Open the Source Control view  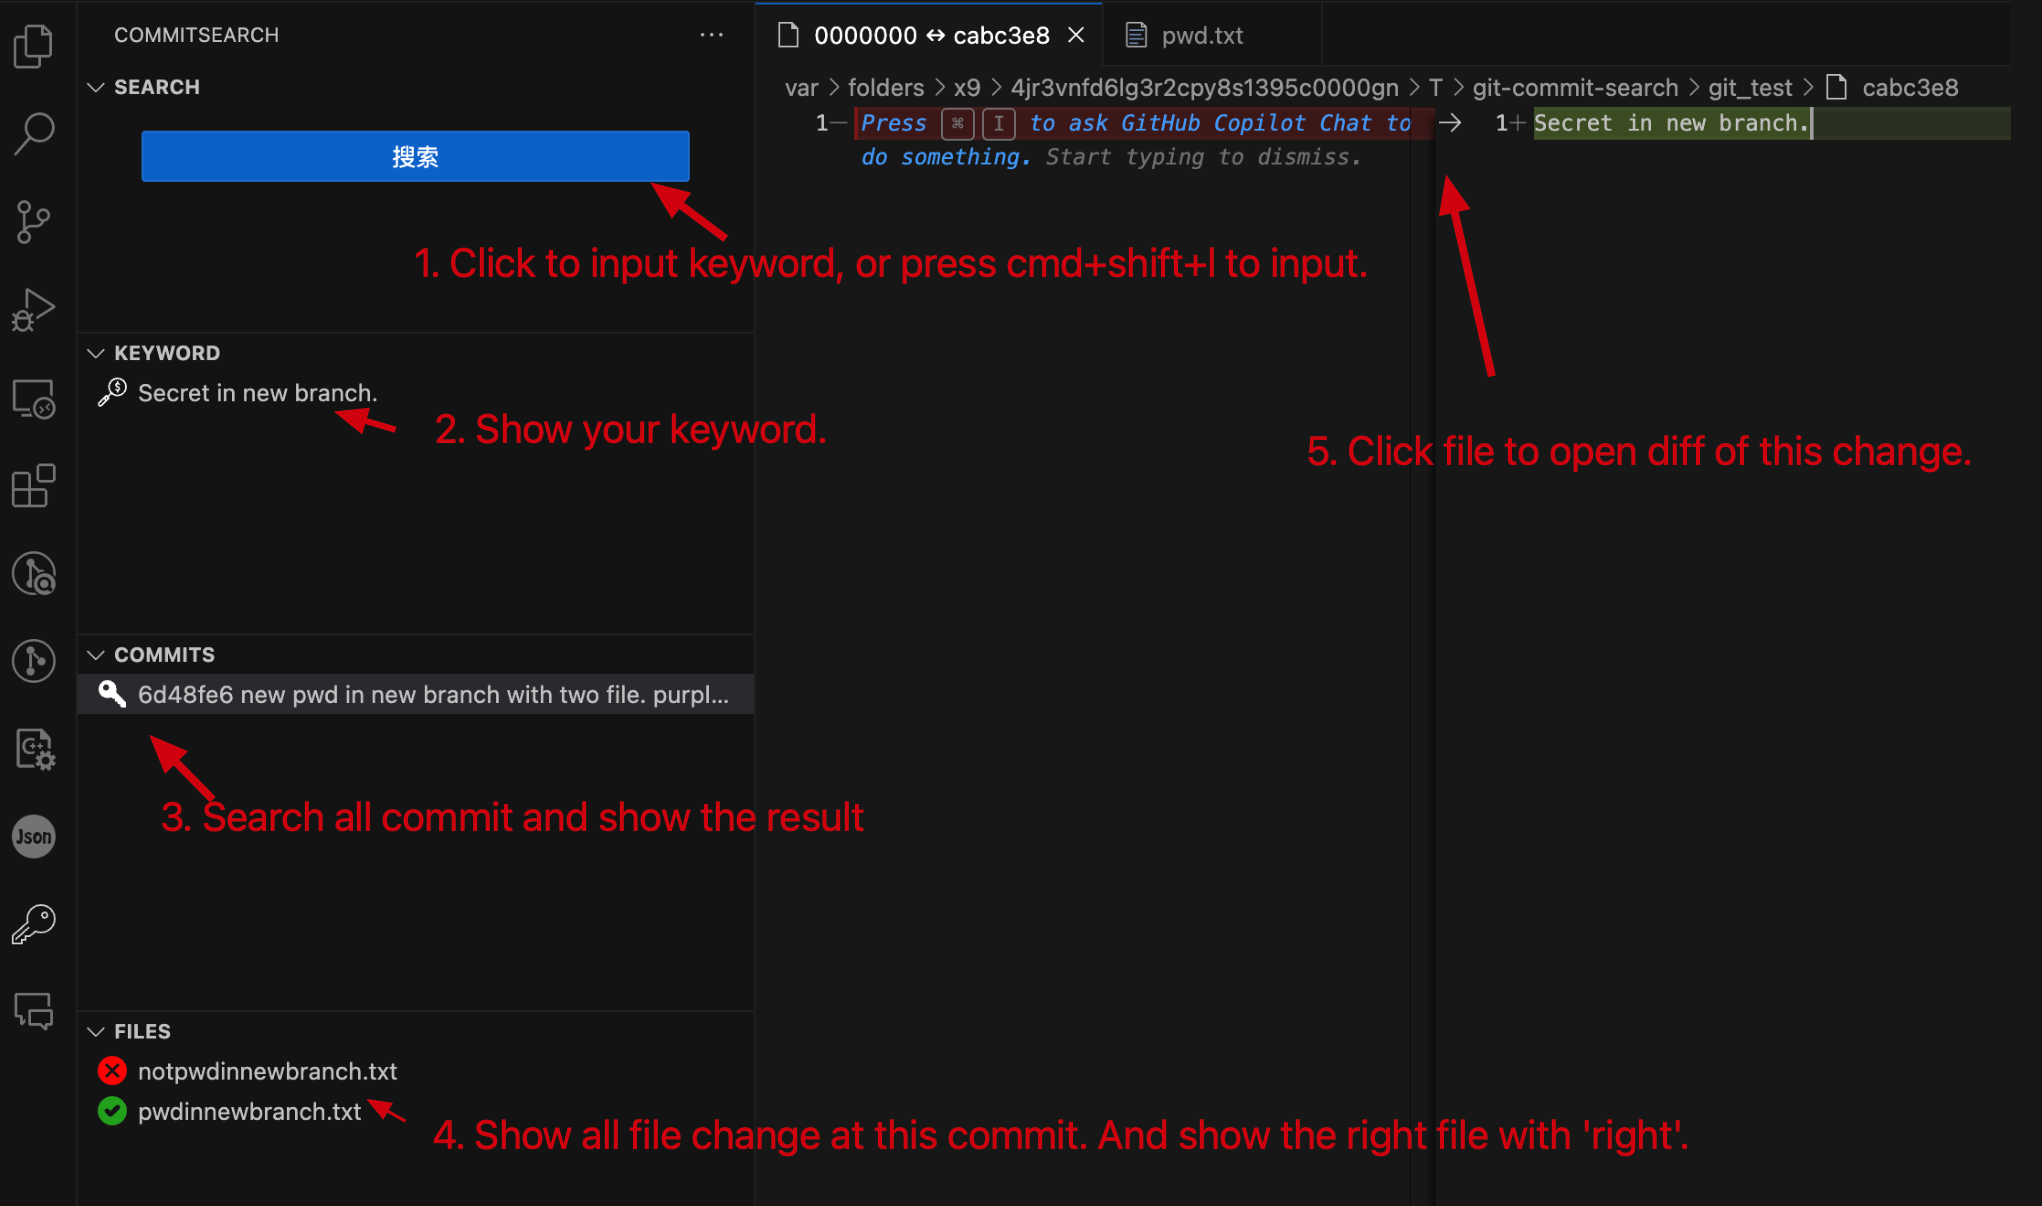[x=34, y=221]
